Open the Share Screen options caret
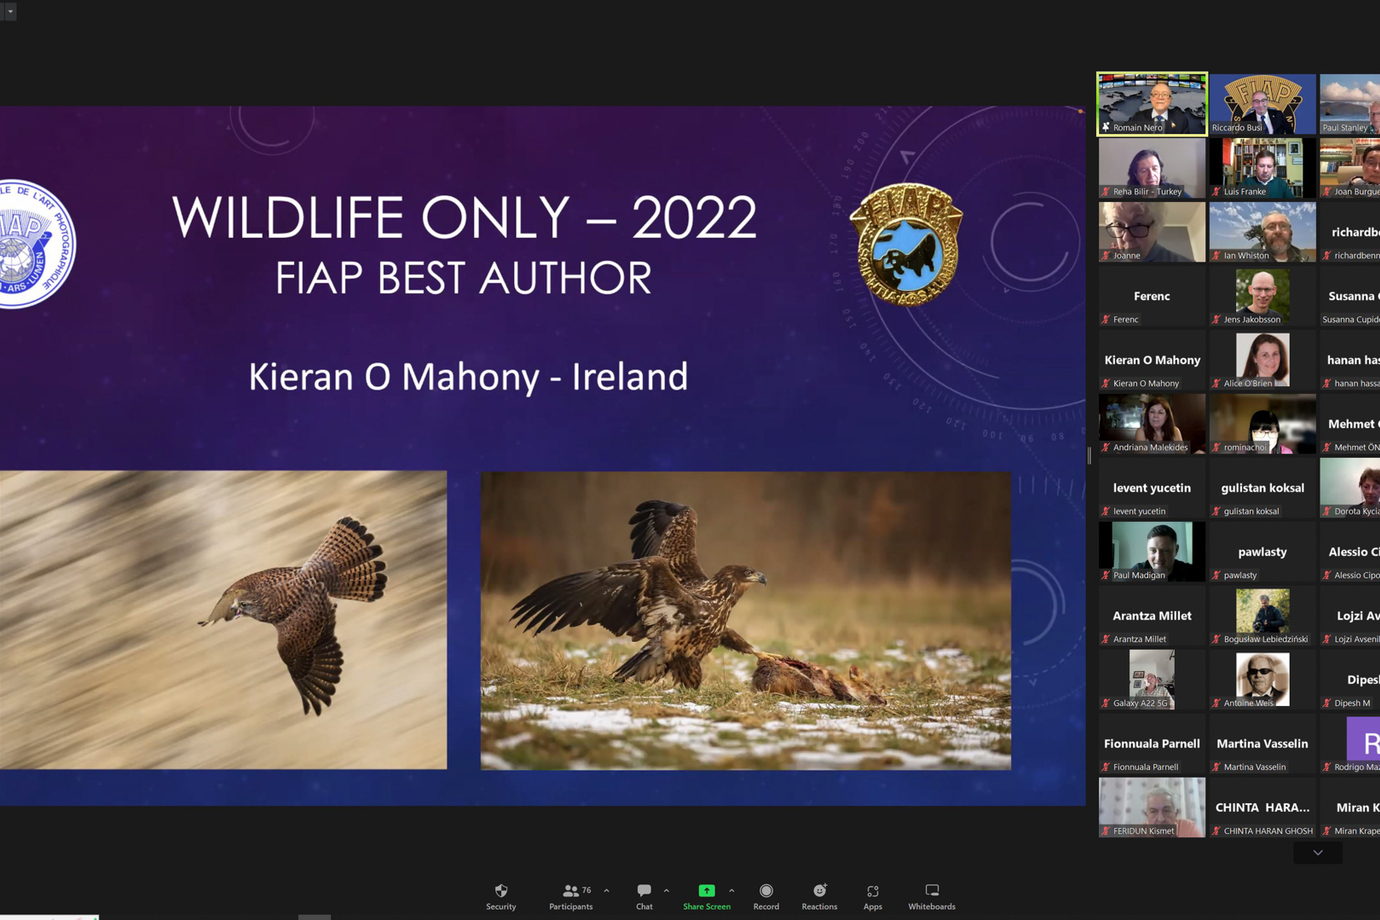1380x920 pixels. (731, 890)
